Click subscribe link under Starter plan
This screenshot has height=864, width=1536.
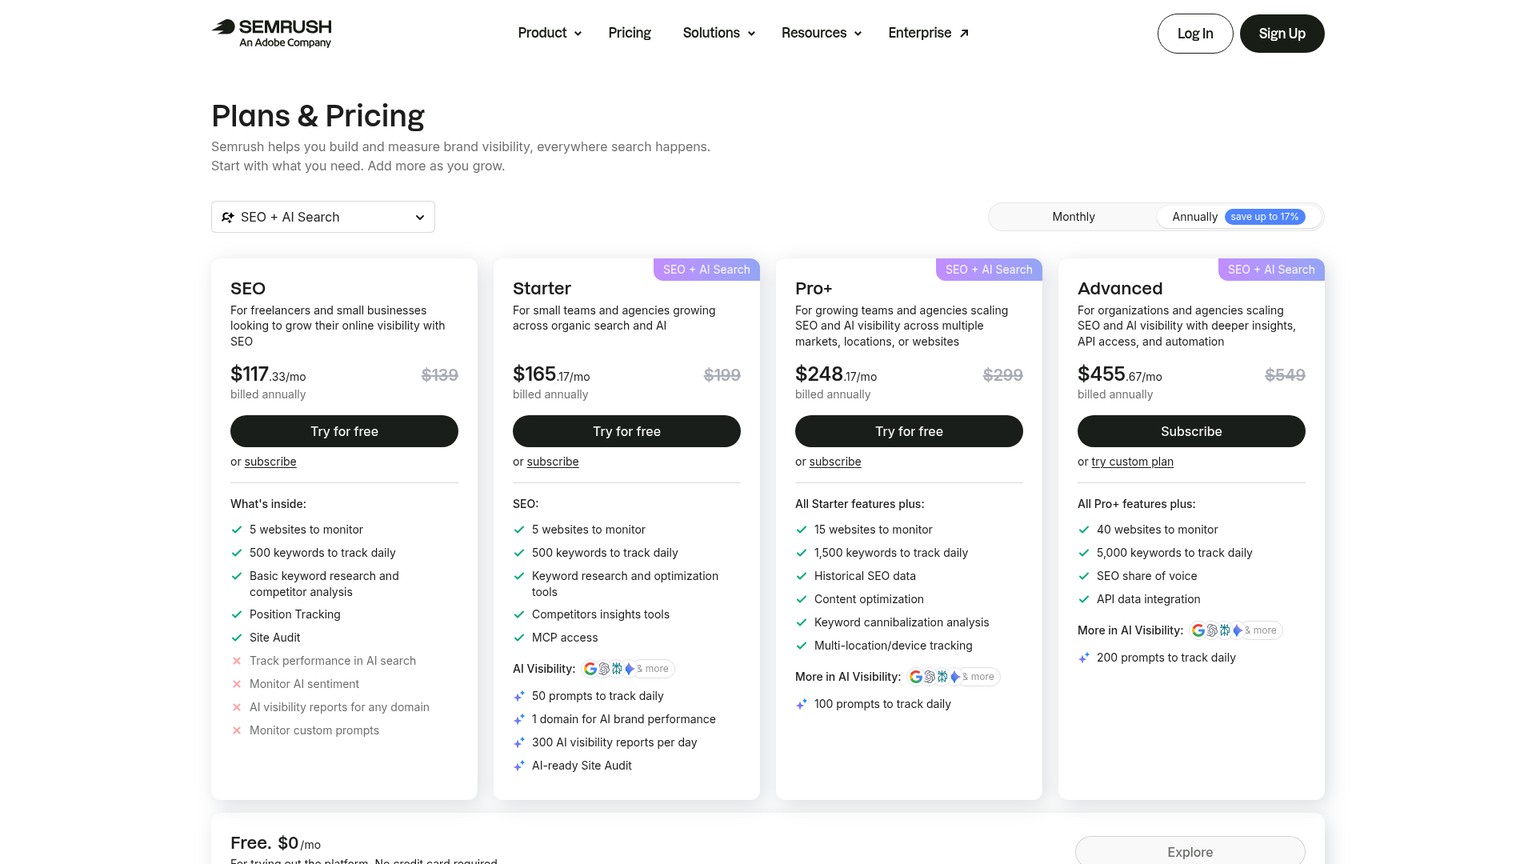point(552,462)
